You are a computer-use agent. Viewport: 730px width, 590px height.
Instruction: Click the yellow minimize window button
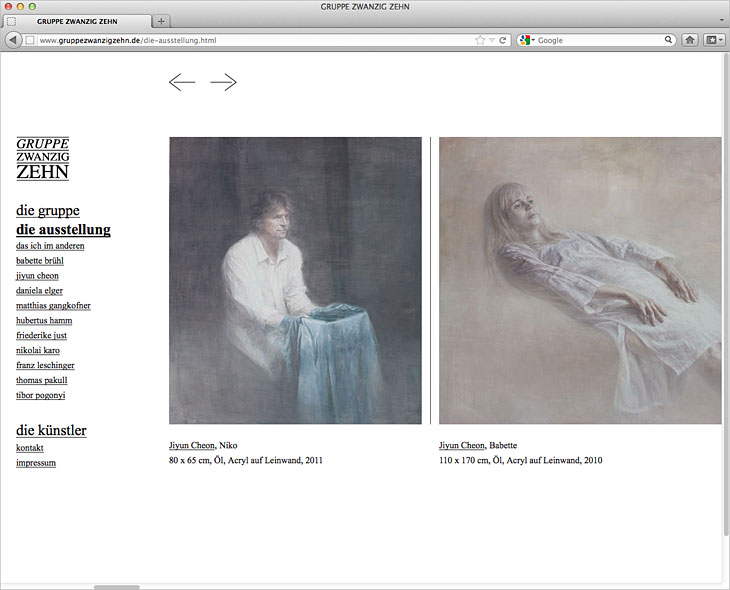(x=20, y=7)
